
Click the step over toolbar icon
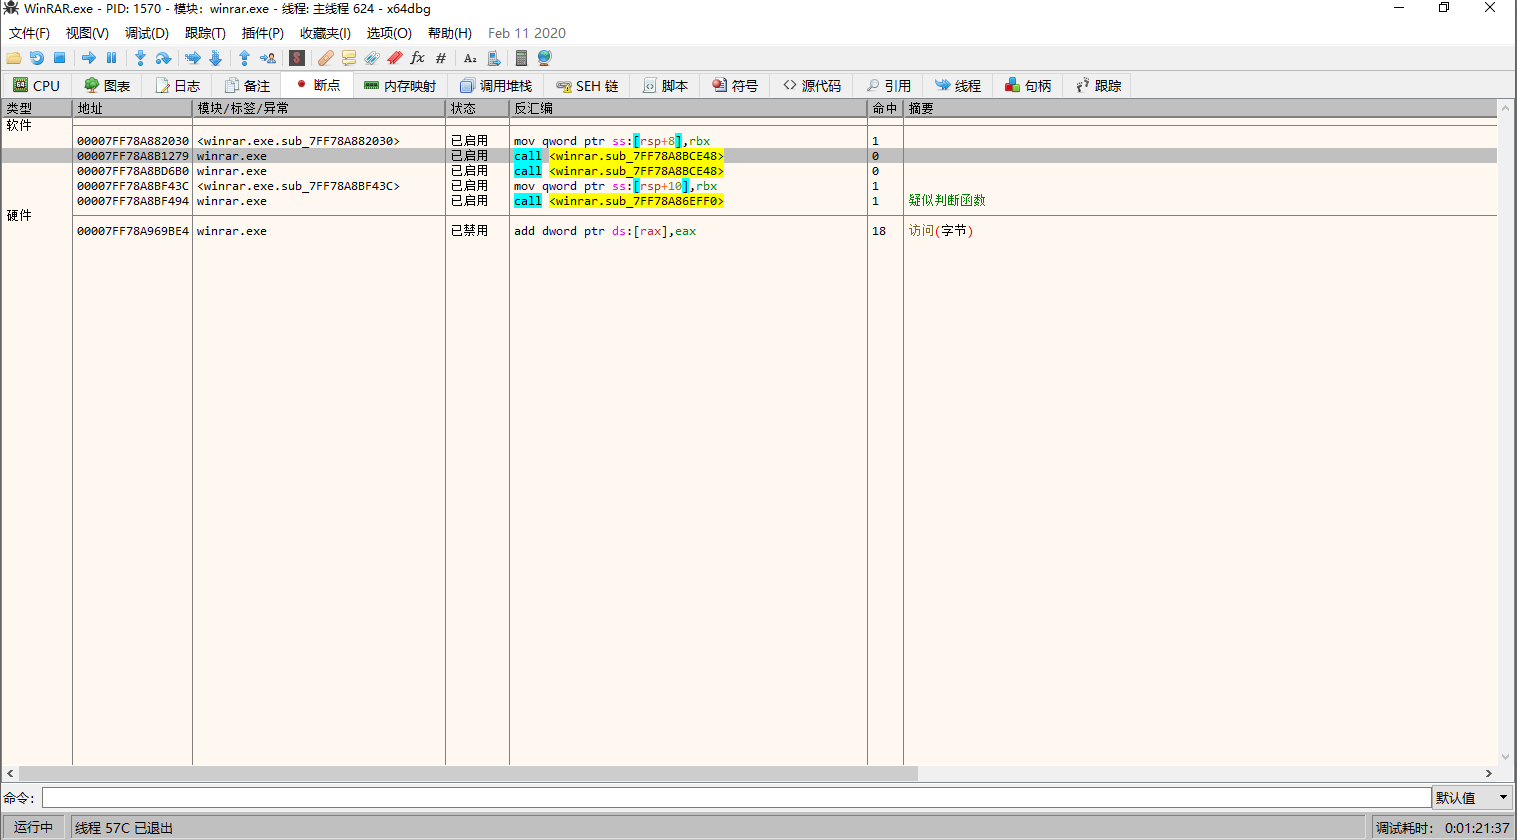[x=163, y=58]
